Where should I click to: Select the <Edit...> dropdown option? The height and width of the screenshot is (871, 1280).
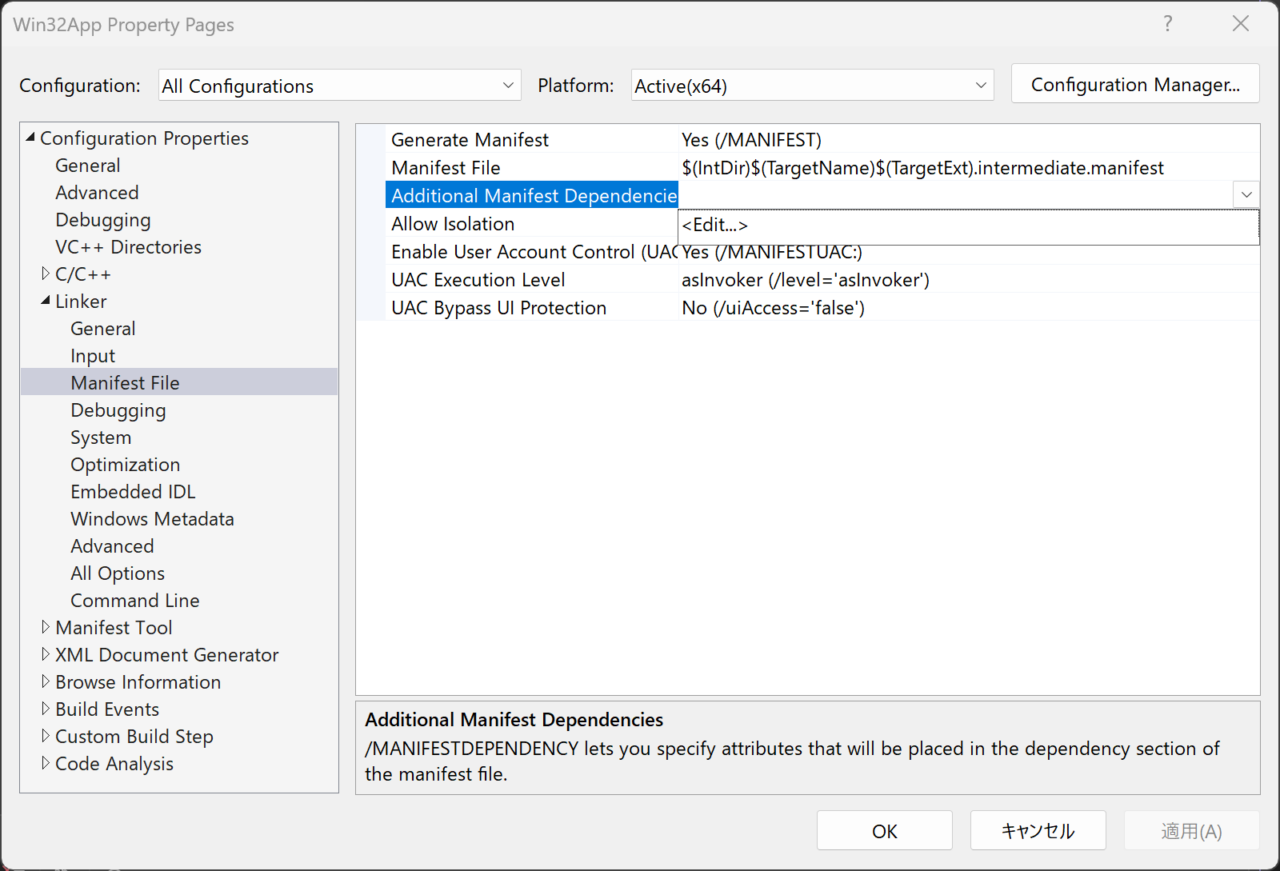pos(715,226)
